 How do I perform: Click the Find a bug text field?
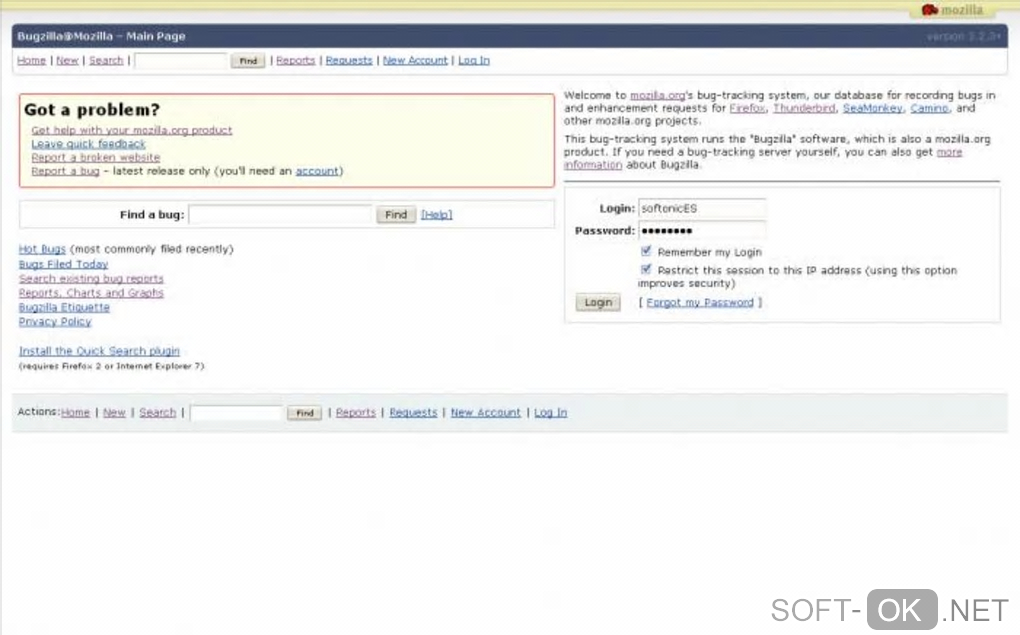280,215
